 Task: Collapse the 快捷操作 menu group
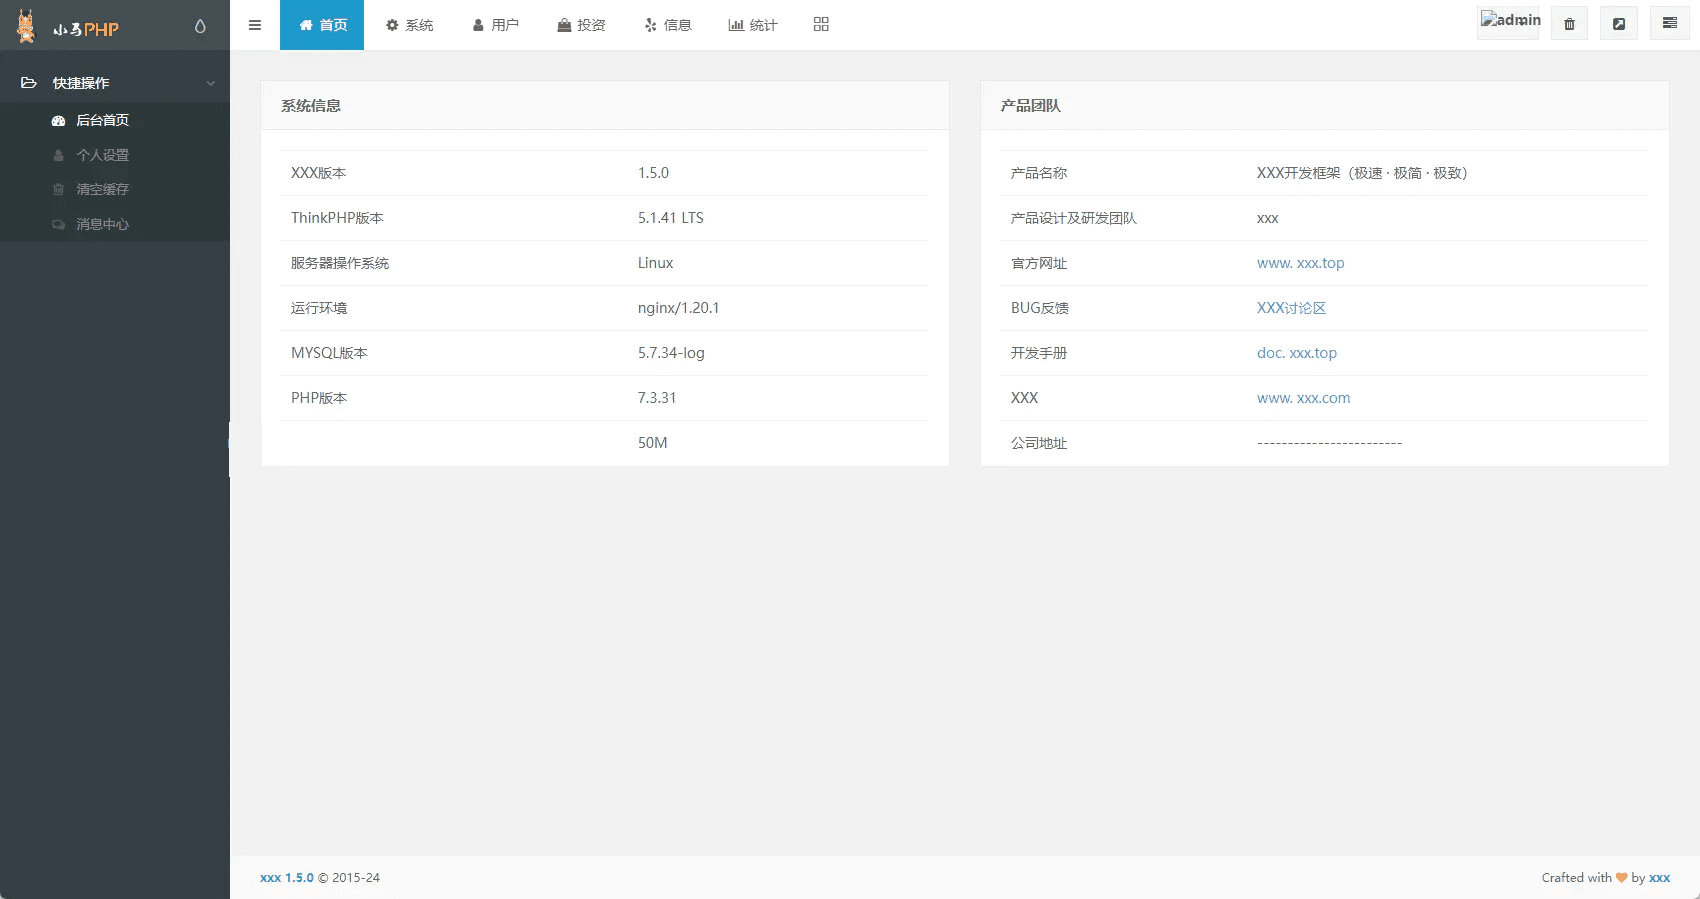82,83
